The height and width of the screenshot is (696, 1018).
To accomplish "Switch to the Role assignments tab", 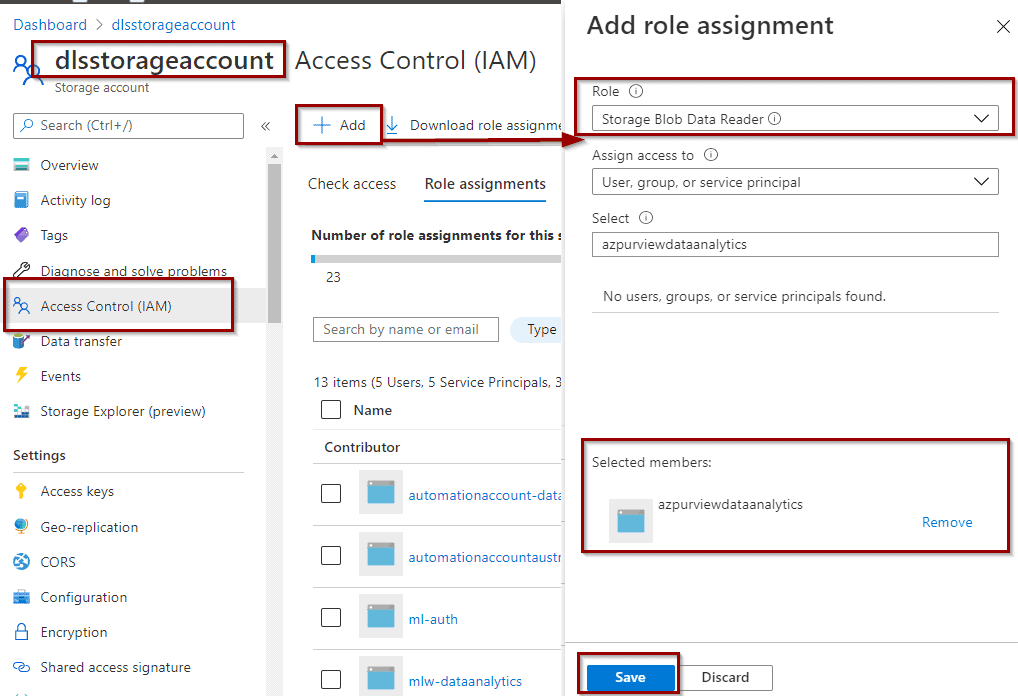I will [485, 184].
